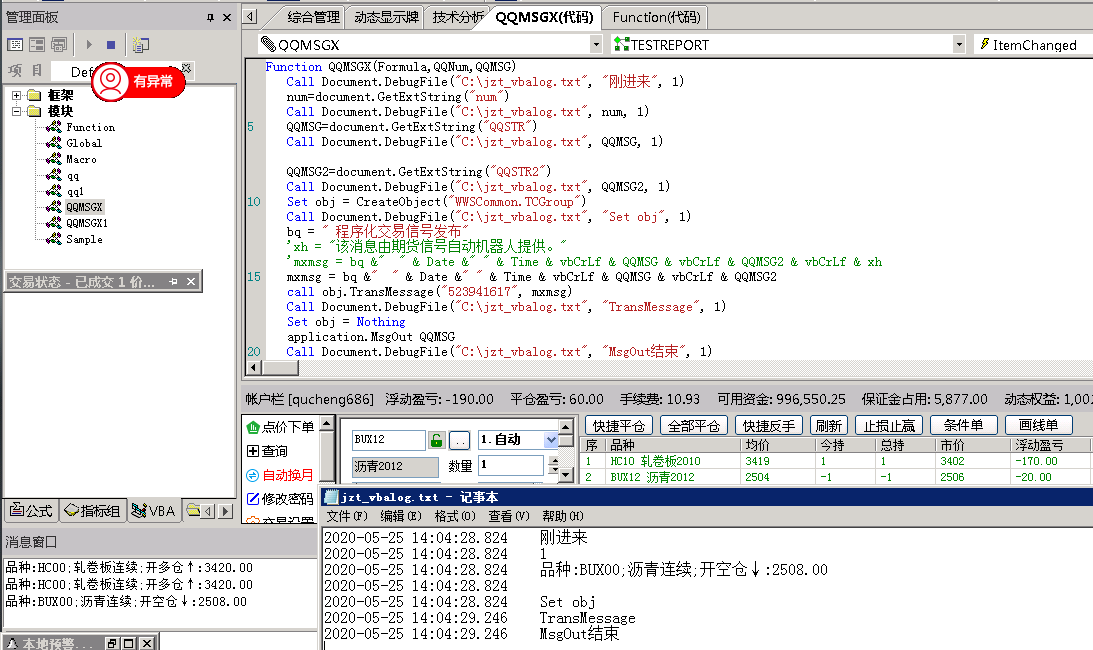
Task: Click the ".." contract browse button
Action: pyautogui.click(x=459, y=440)
